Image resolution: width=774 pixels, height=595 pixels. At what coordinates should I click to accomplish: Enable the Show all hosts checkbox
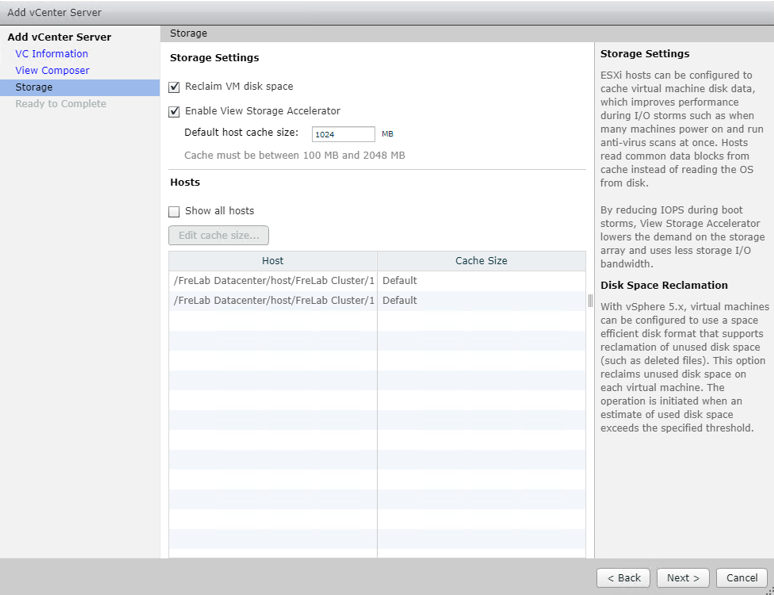click(x=175, y=212)
